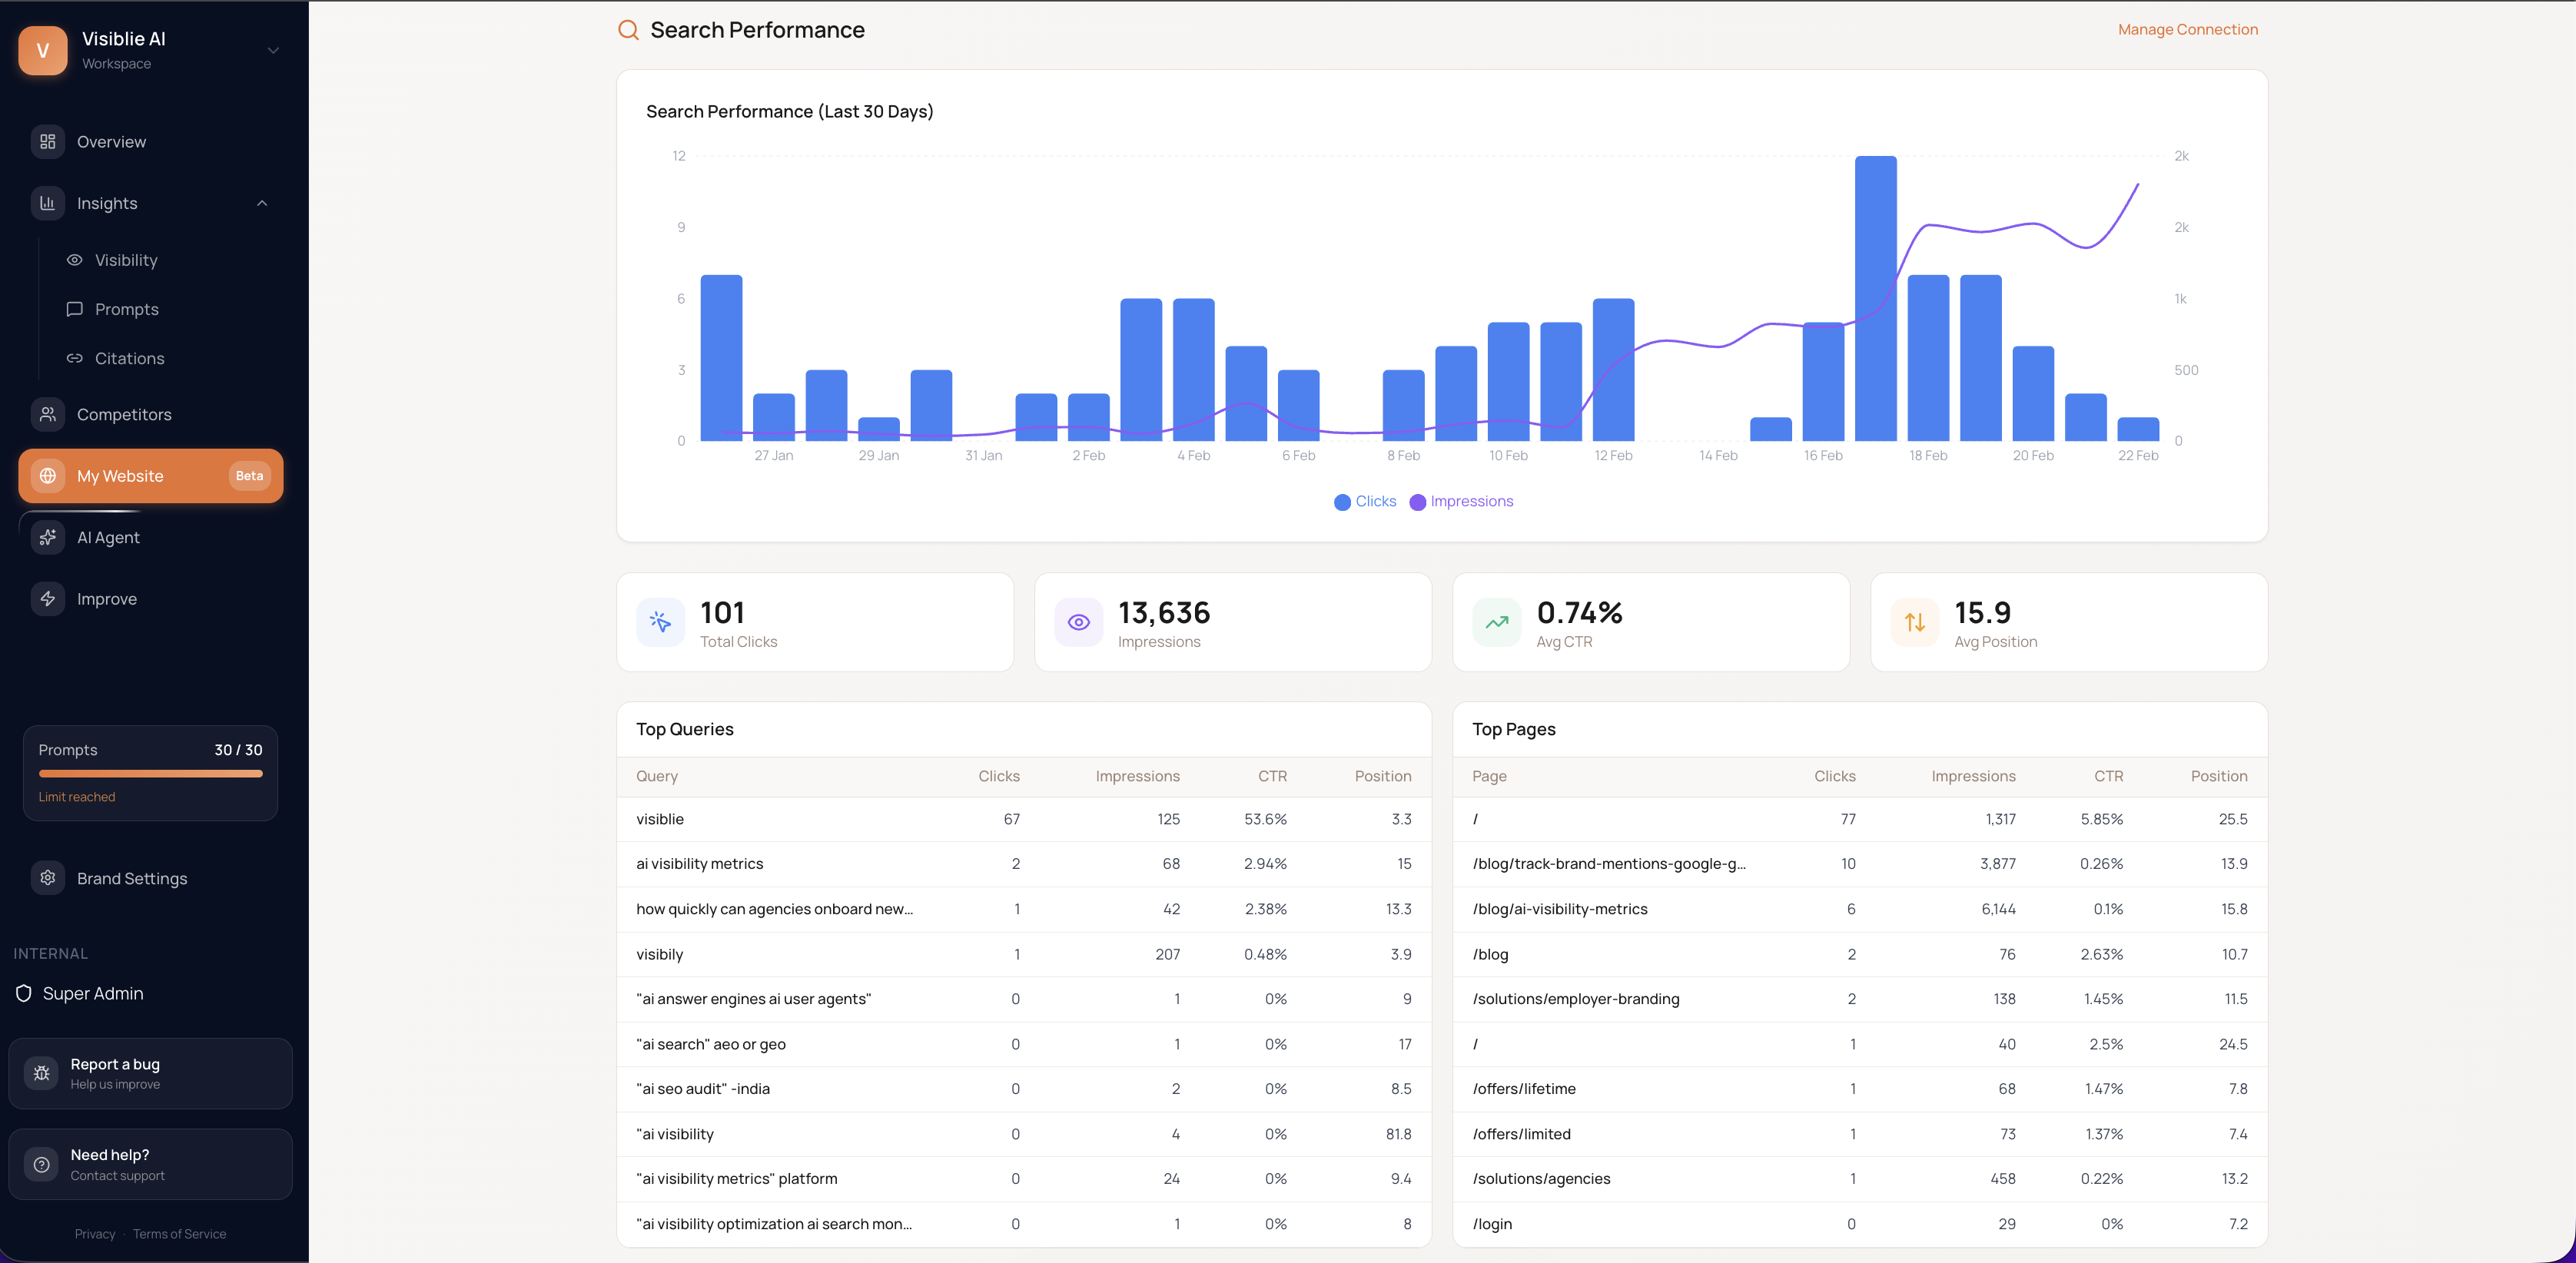Open the Visiblie AI workspace dropdown
Viewport: 2576px width, 1263px height.
(273, 50)
